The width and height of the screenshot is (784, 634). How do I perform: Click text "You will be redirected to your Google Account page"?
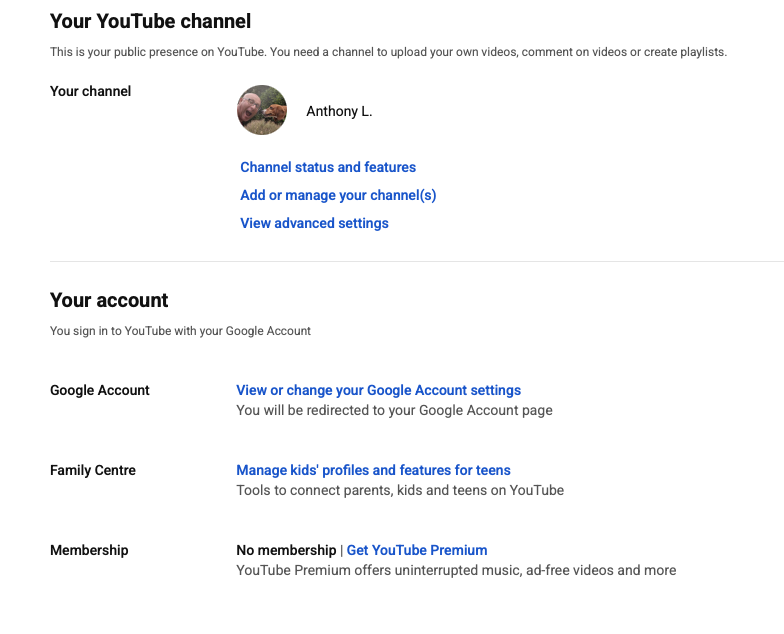(394, 410)
